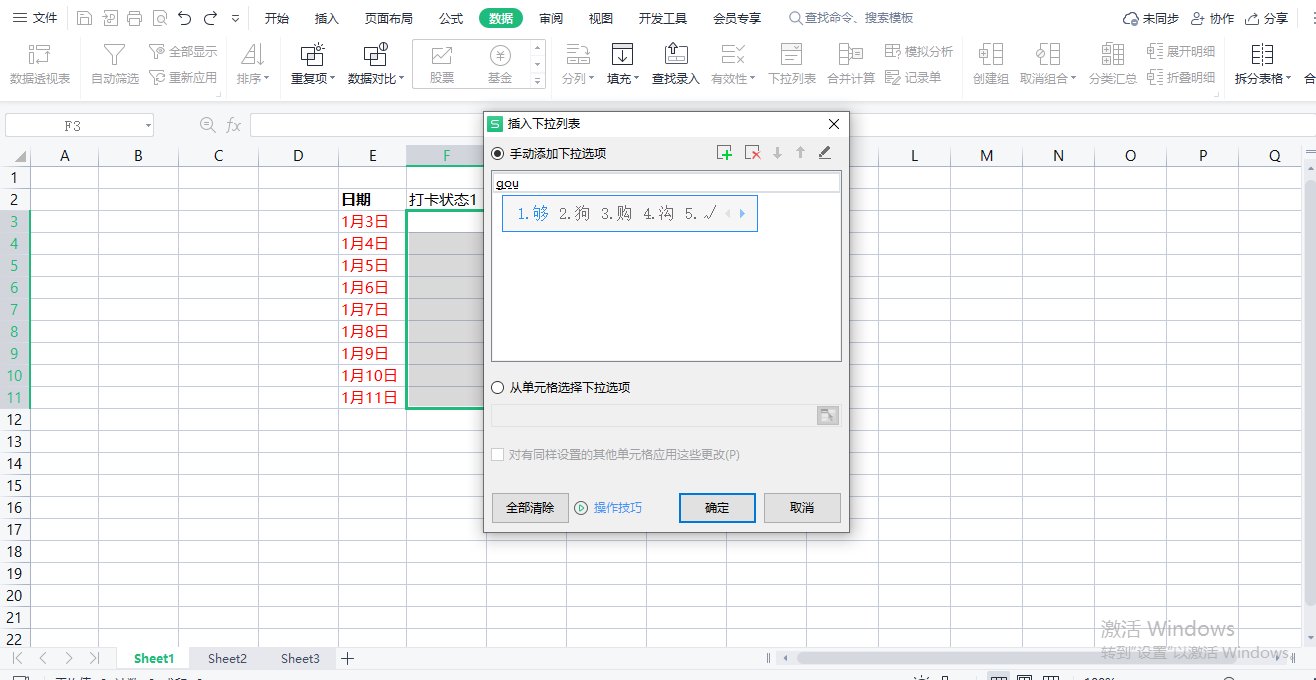Choose 从单元格选择下拉选项 option
This screenshot has width=1316, height=680.
click(x=497, y=389)
